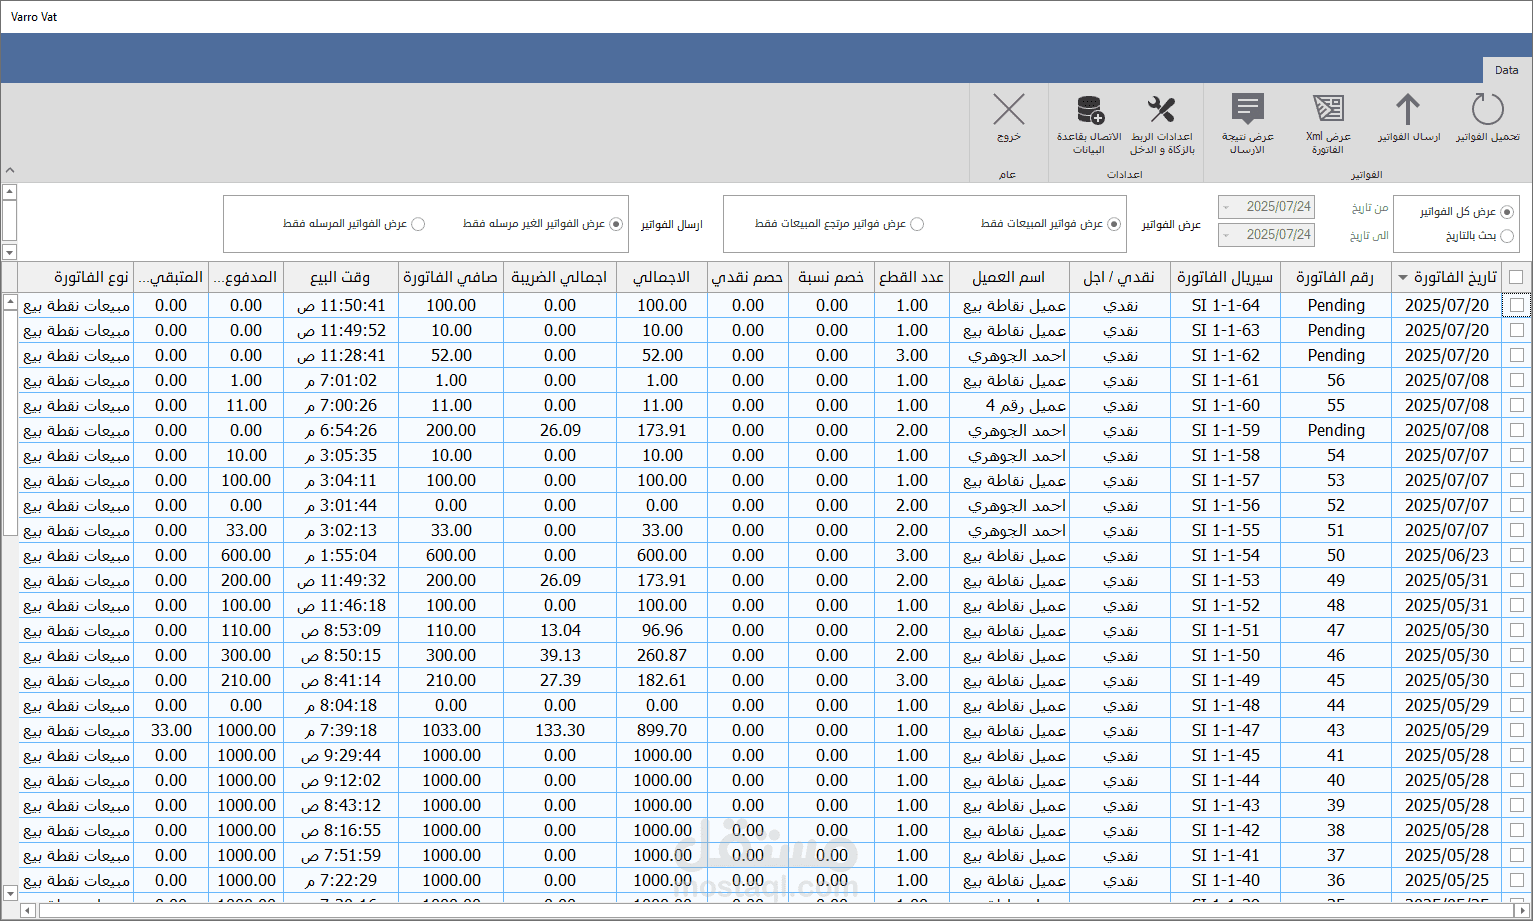The width and height of the screenshot is (1533, 921).
Task: Select 'عرض كل الفواتير' radio button
Action: [1507, 212]
